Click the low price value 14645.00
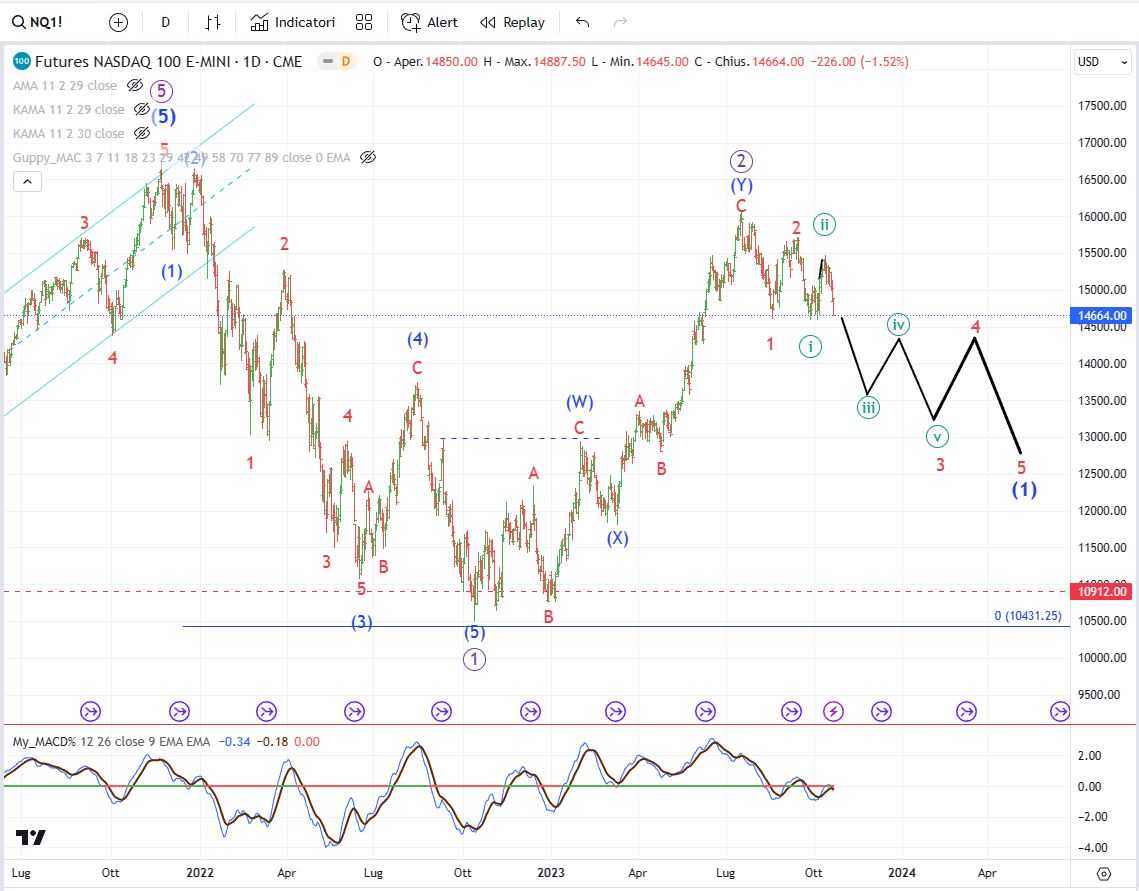This screenshot has width=1139, height=891. click(662, 62)
